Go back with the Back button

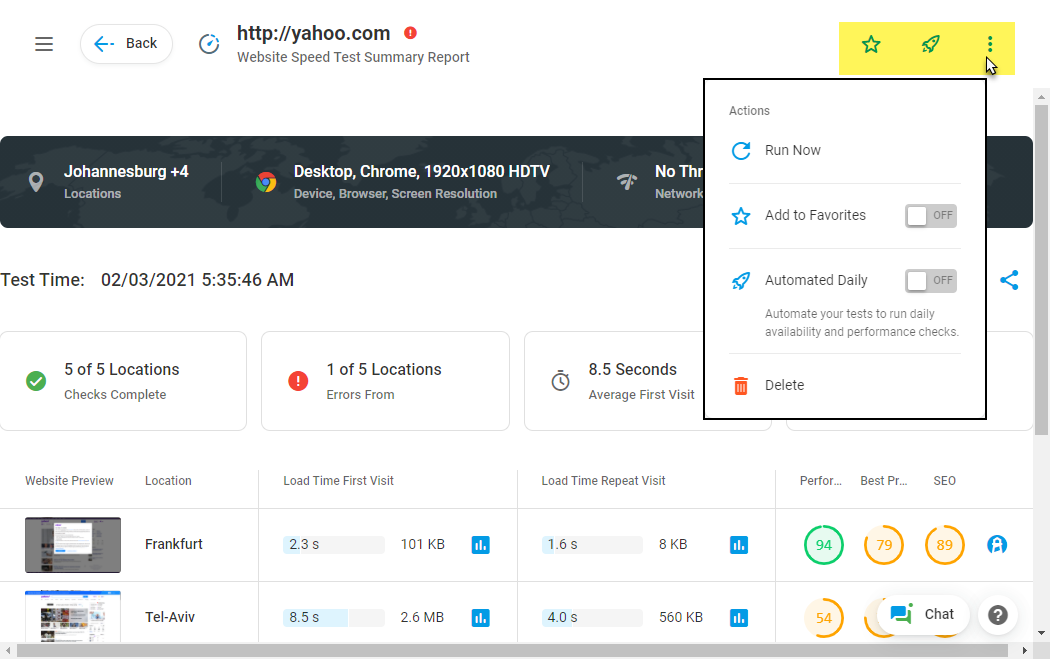(x=126, y=44)
